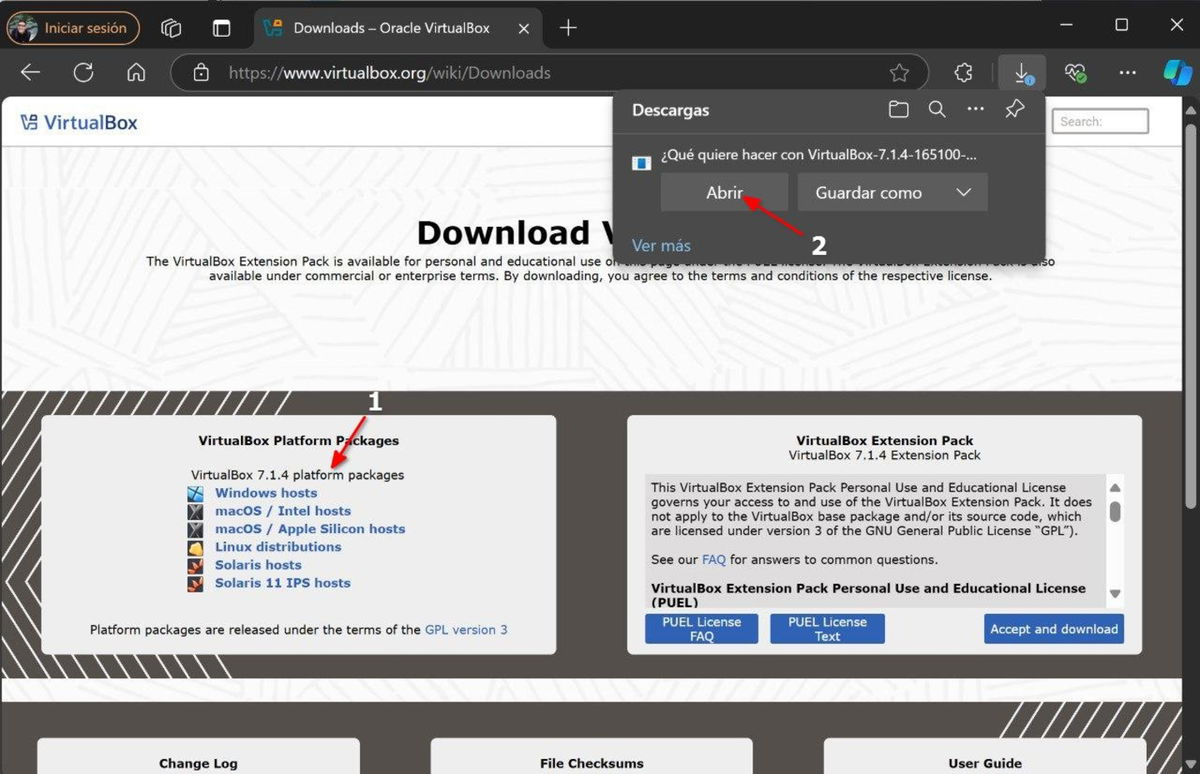This screenshot has height=774, width=1200.
Task: Search downloads with the magnifier icon
Action: pos(937,110)
